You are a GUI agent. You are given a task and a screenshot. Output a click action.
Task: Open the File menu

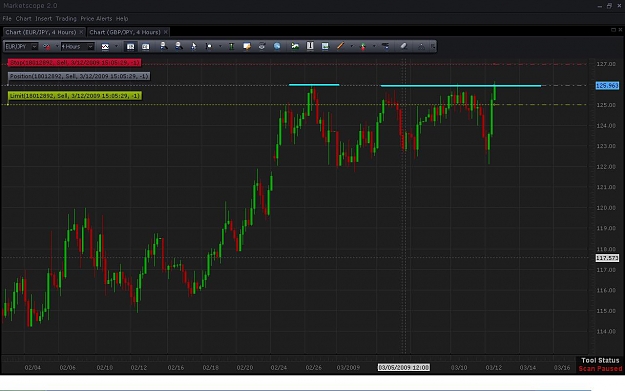(7, 19)
